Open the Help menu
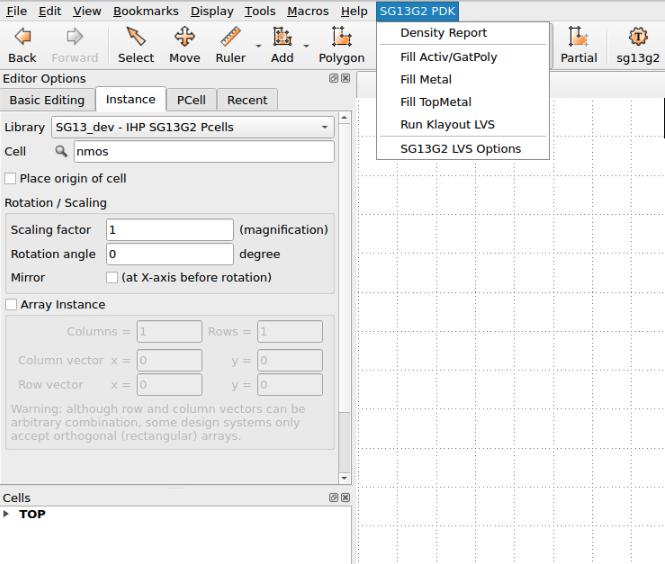 click(354, 11)
